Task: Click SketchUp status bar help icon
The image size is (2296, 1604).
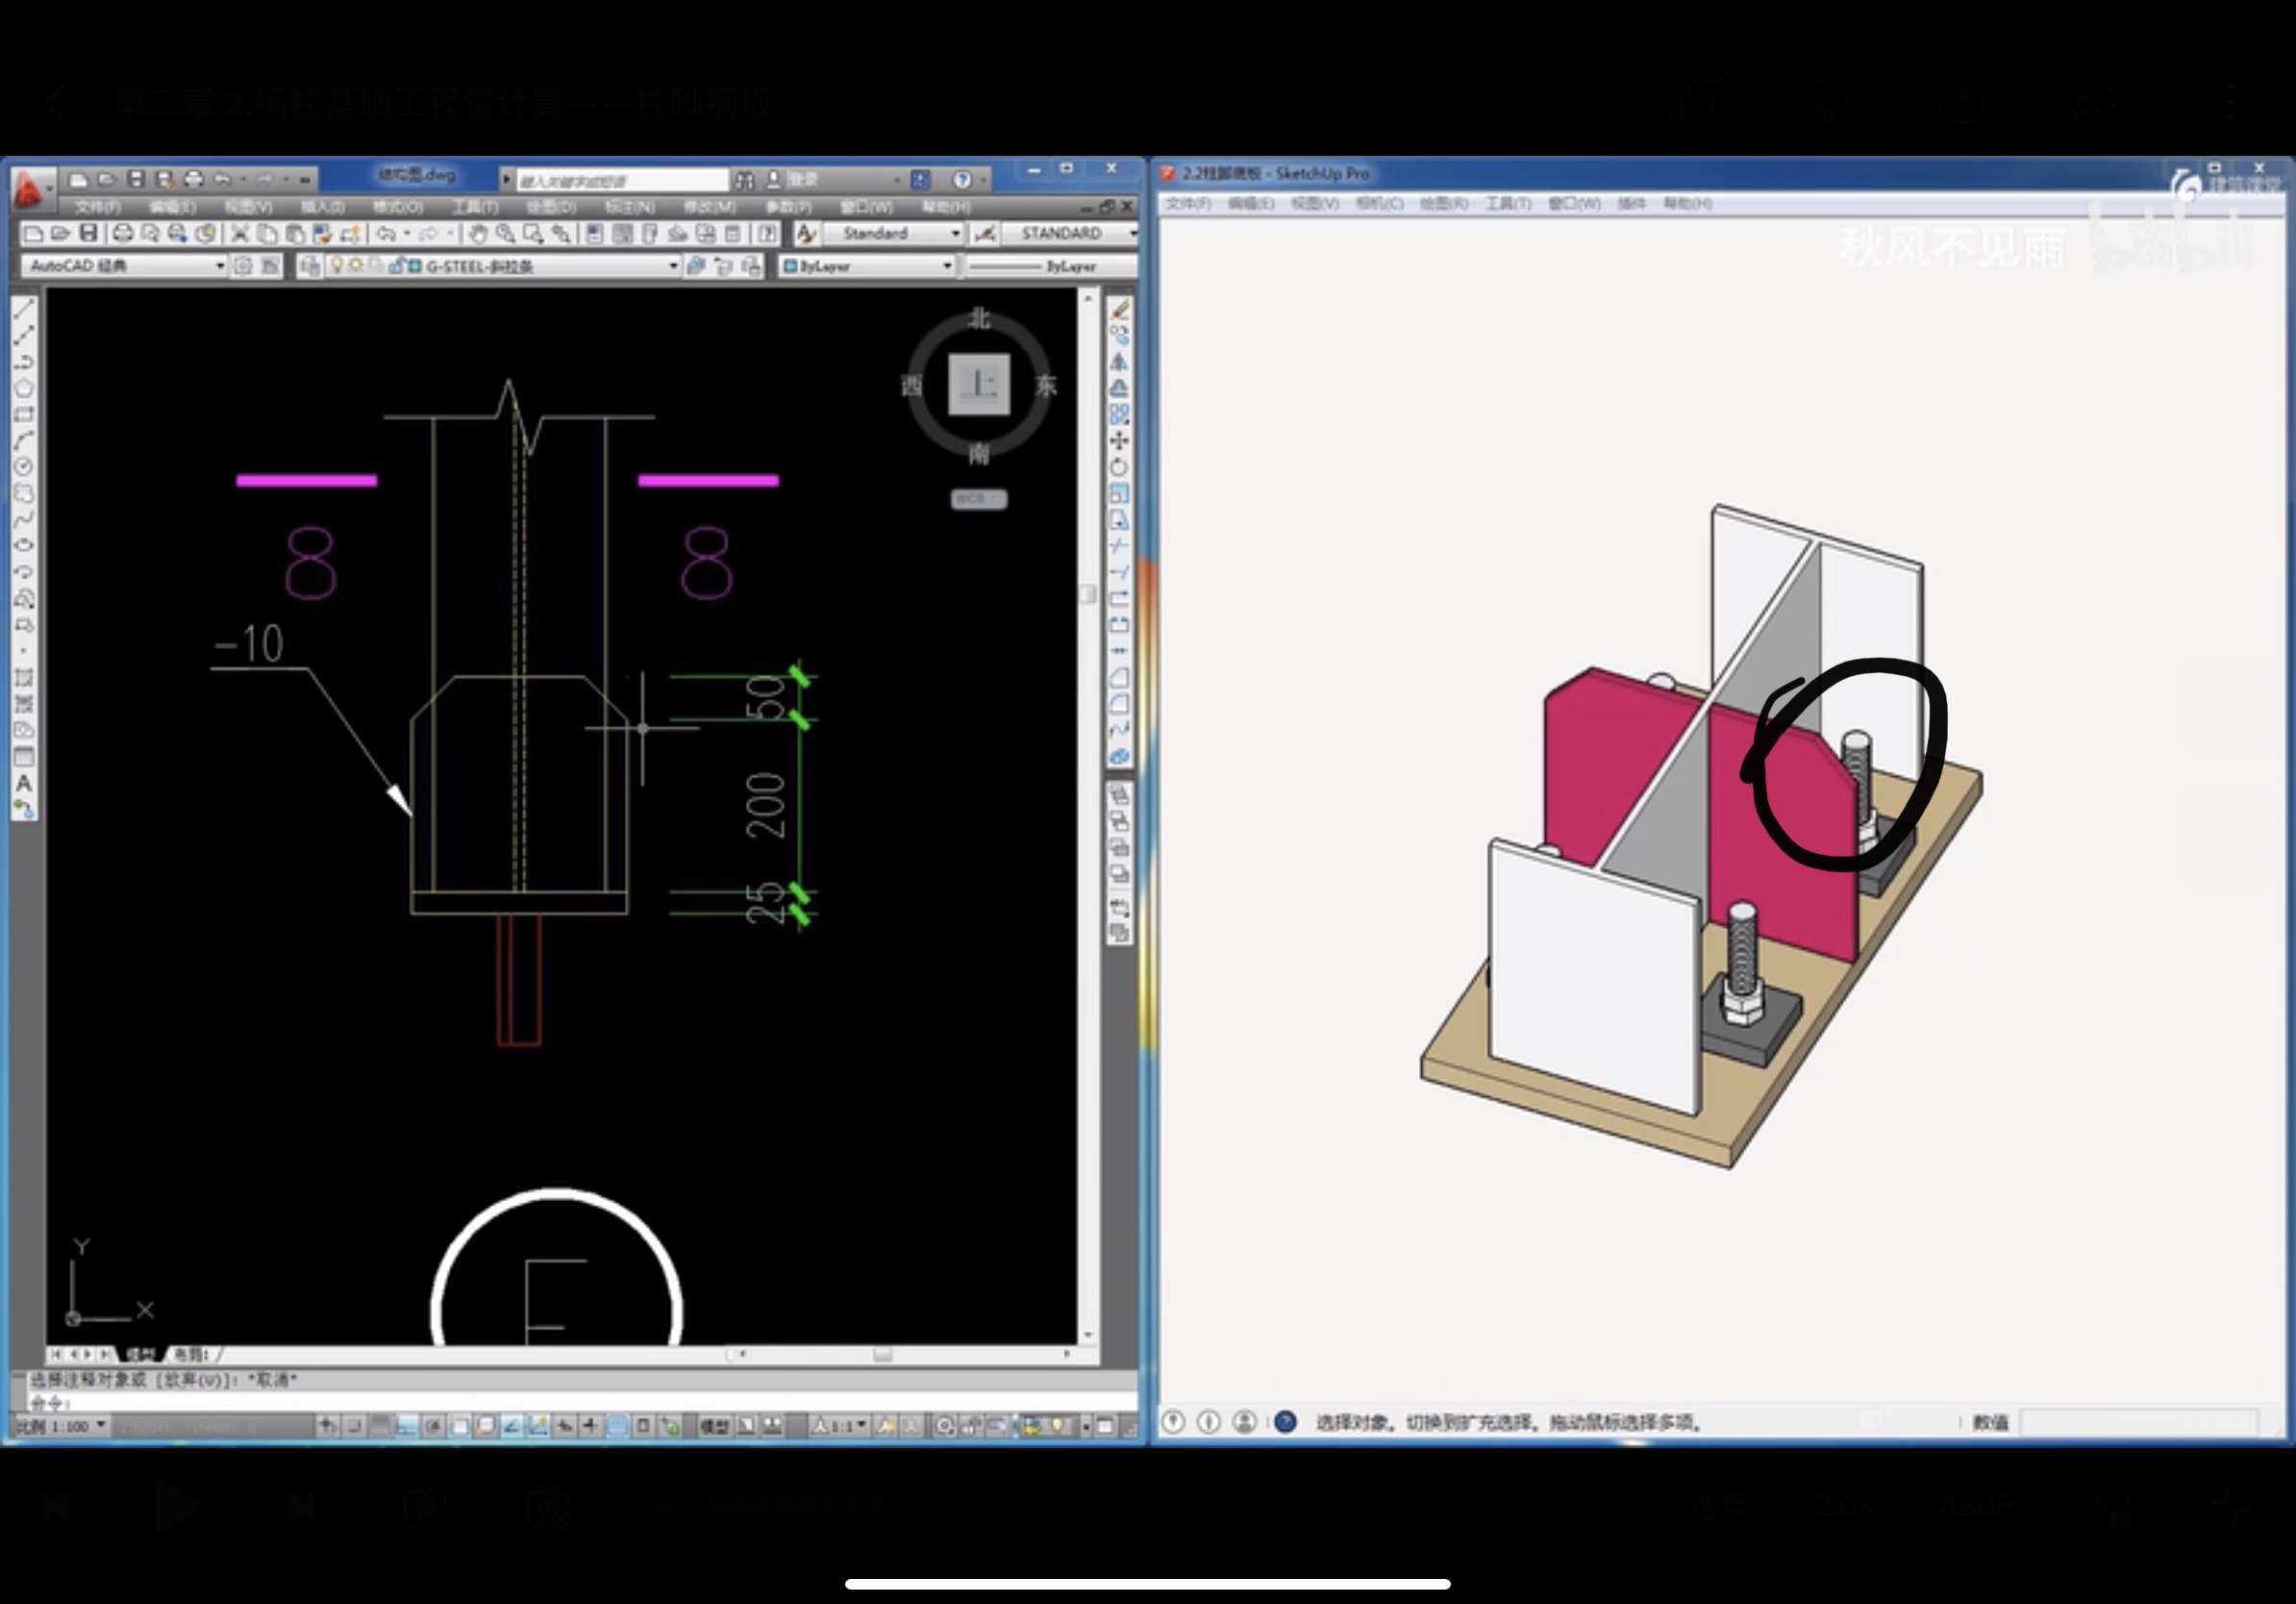Action: (x=1285, y=1421)
